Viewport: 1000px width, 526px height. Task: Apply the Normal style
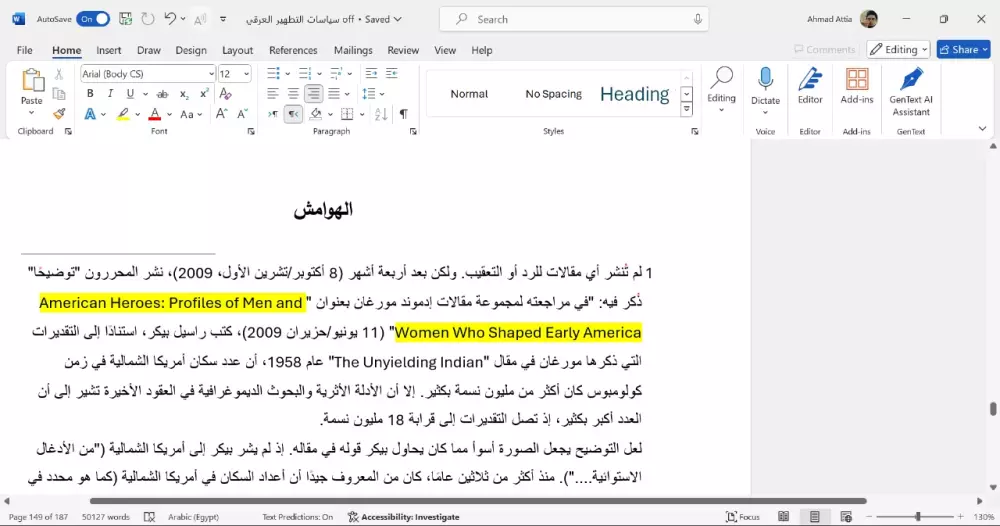pos(469,94)
